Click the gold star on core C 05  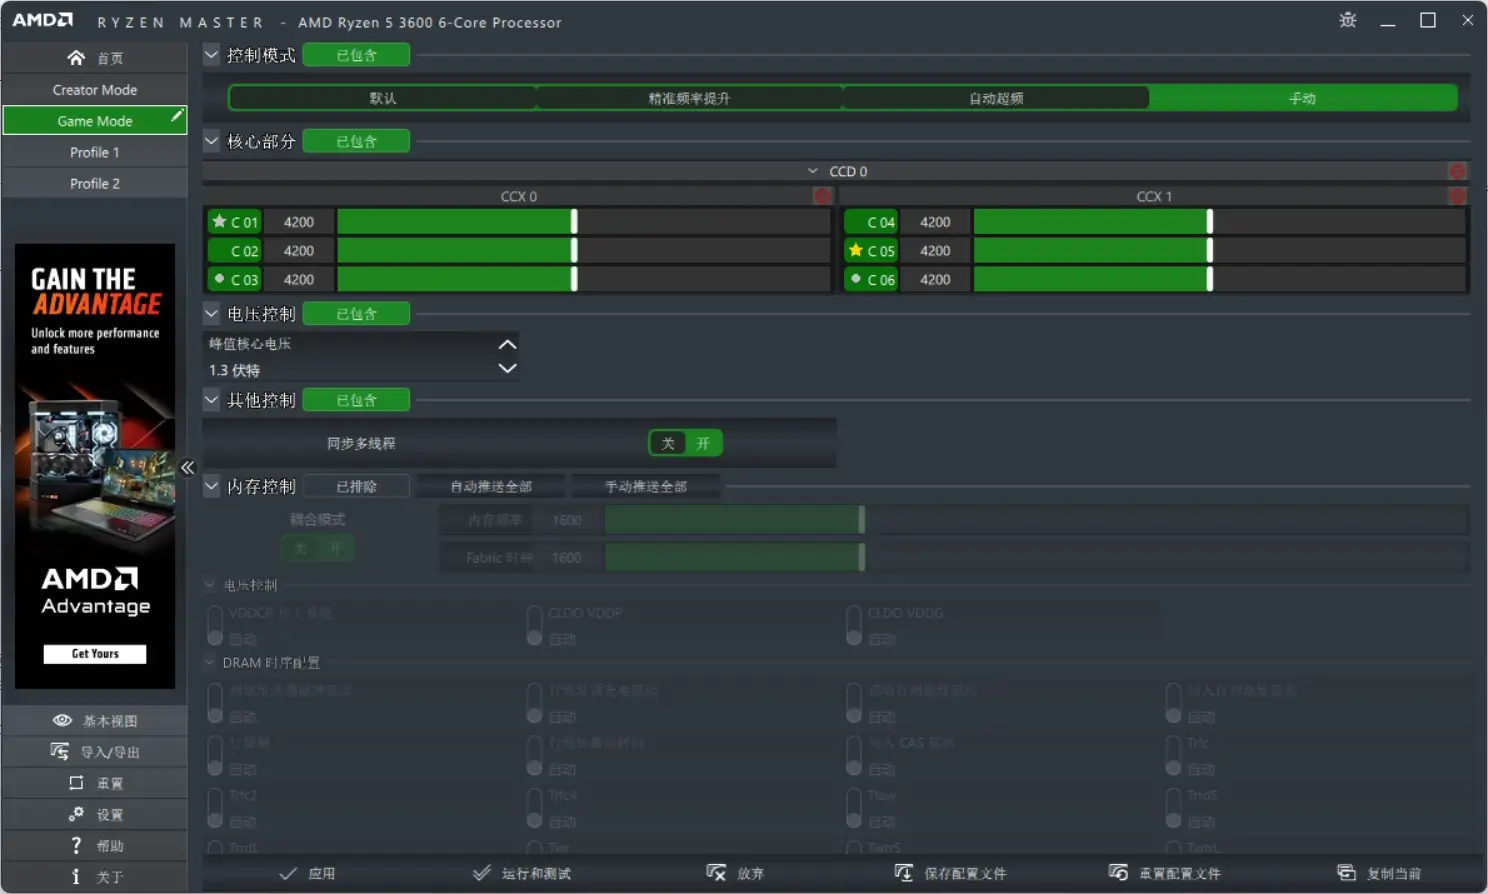click(x=856, y=250)
